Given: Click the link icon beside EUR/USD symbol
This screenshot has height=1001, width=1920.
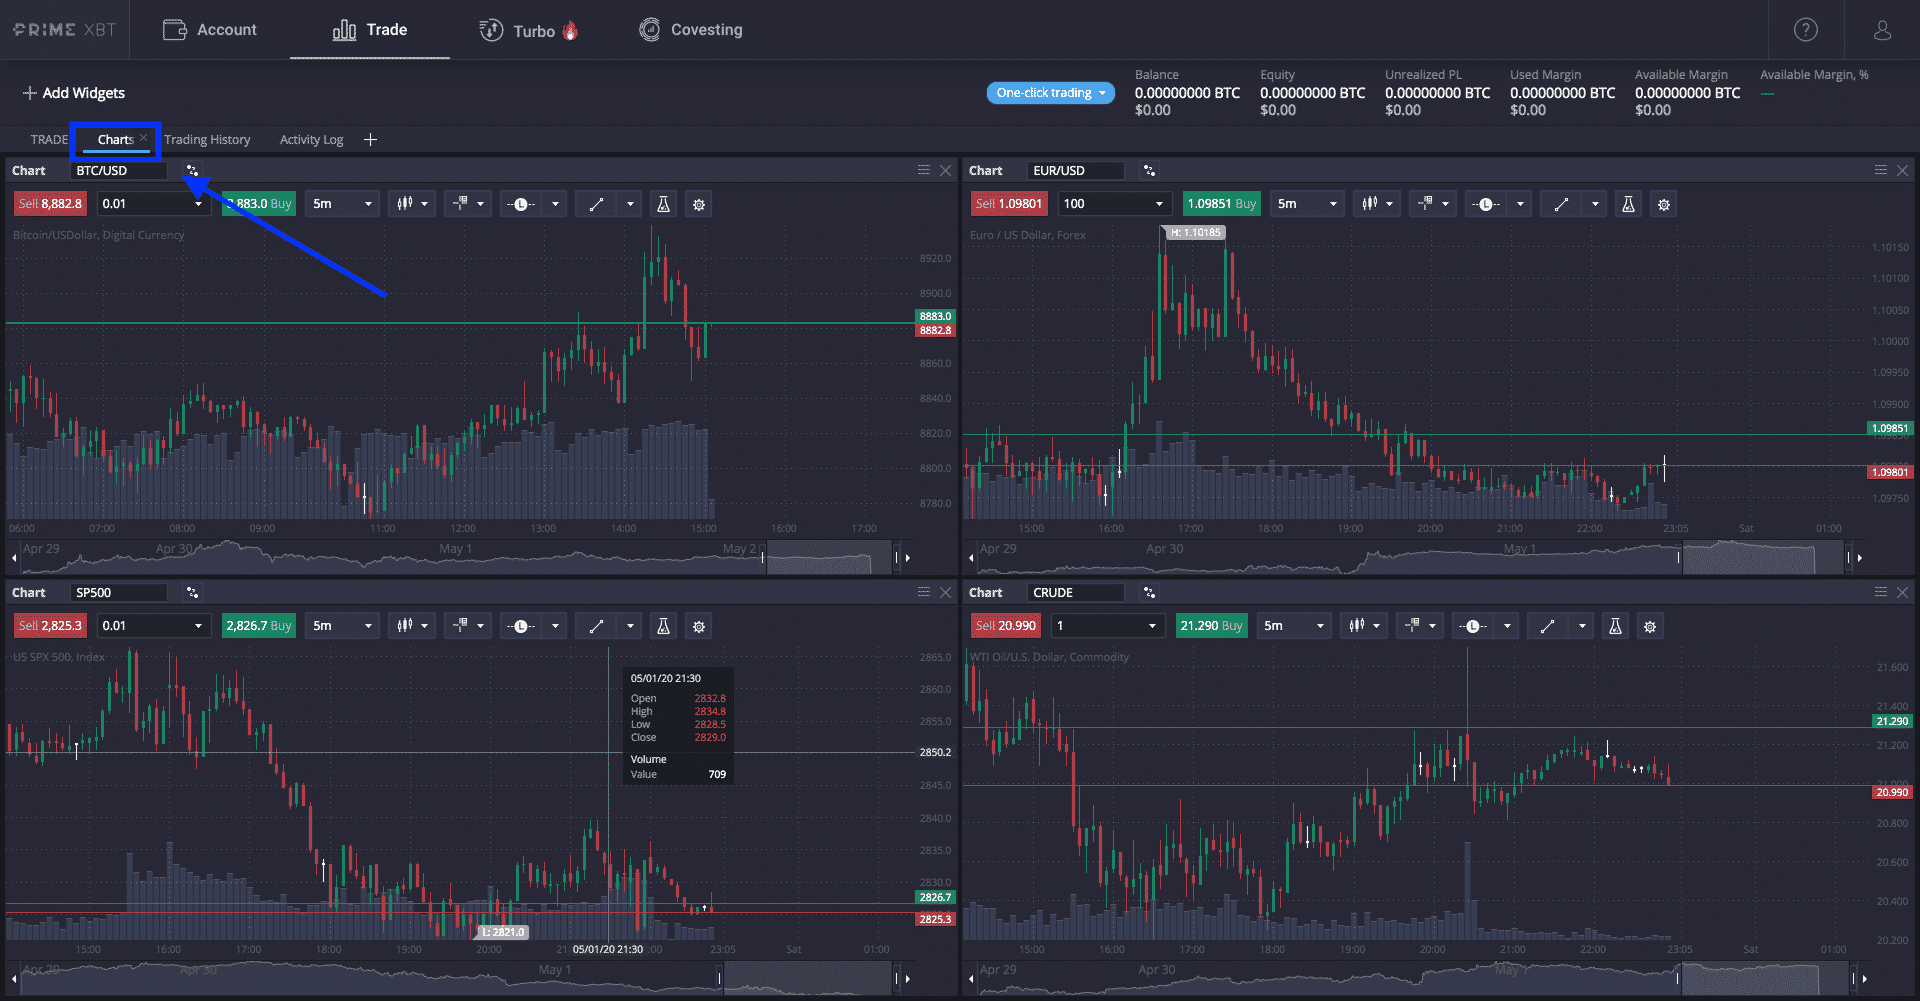Looking at the screenshot, I should [1149, 171].
